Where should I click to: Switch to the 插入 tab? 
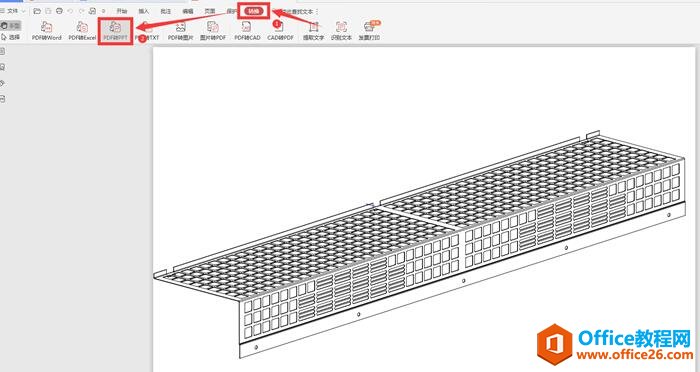[x=143, y=11]
